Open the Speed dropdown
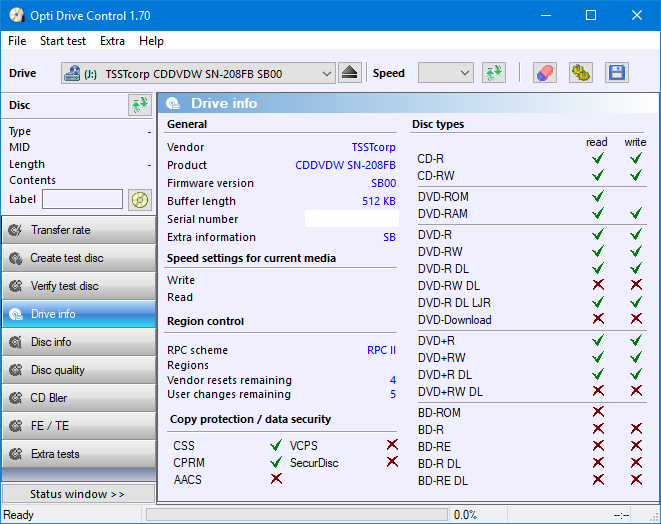This screenshot has width=661, height=524. (x=446, y=73)
